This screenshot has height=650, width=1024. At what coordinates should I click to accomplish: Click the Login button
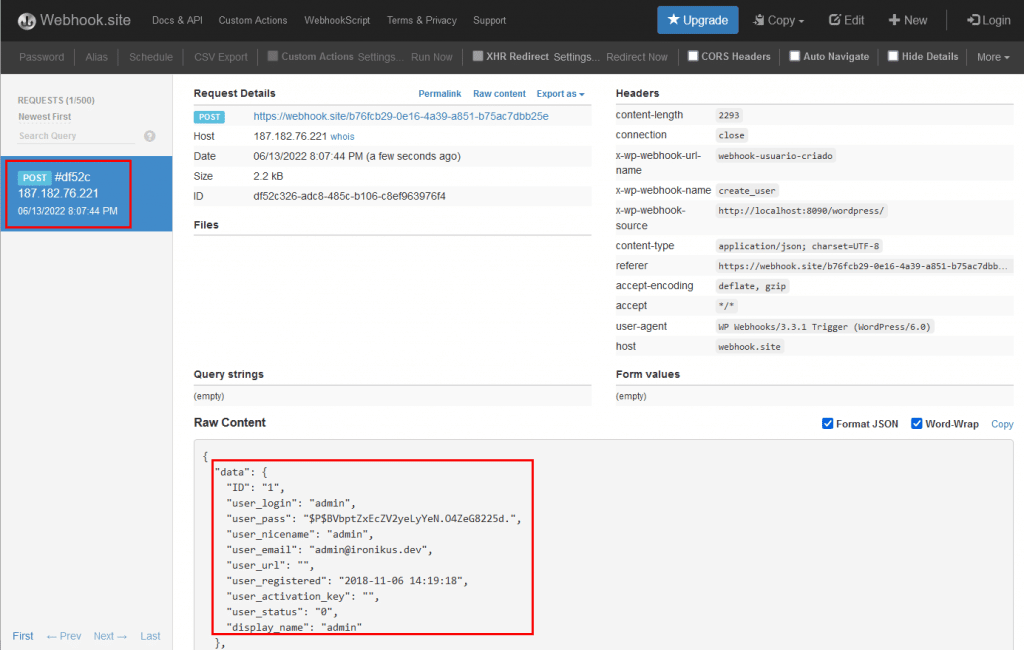(989, 20)
